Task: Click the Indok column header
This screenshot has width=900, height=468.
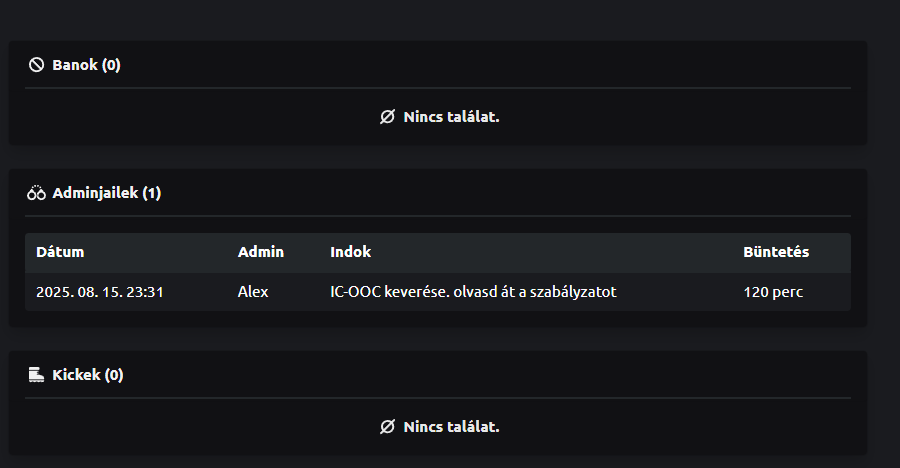Action: 351,252
